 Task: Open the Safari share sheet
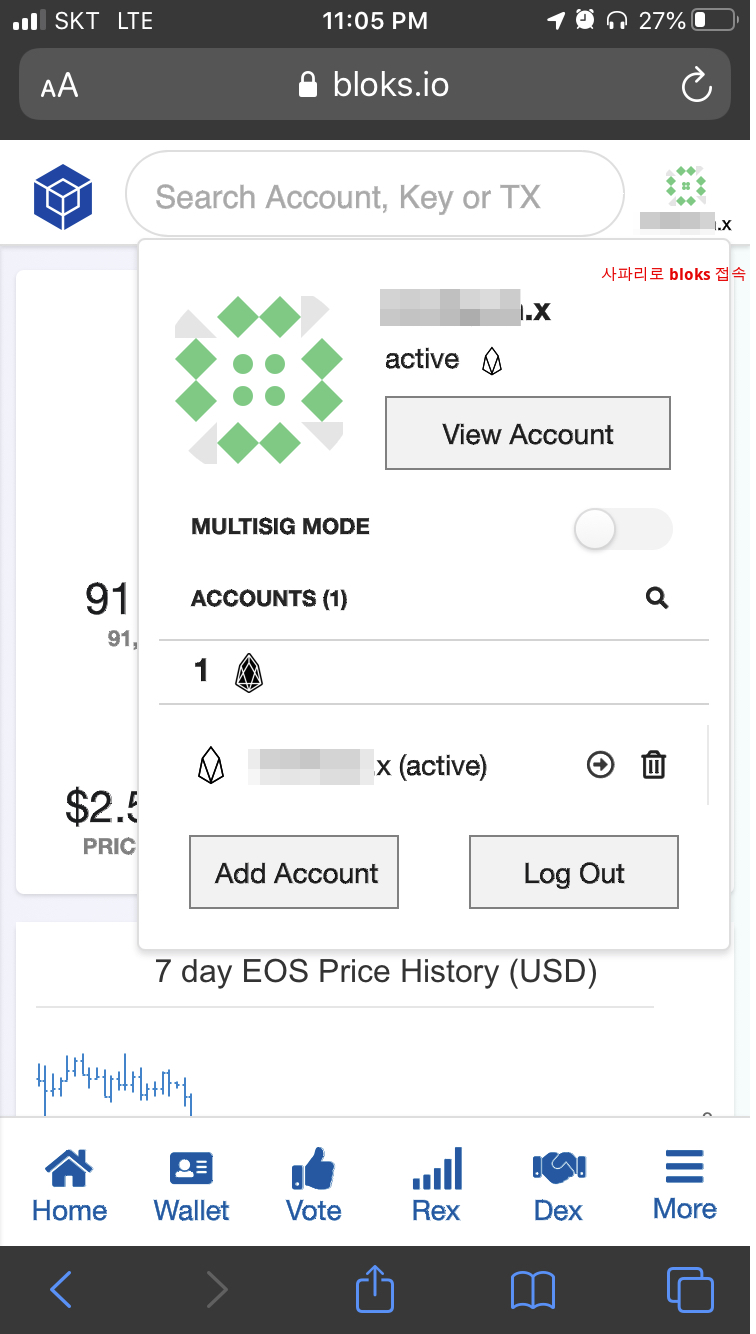375,1289
